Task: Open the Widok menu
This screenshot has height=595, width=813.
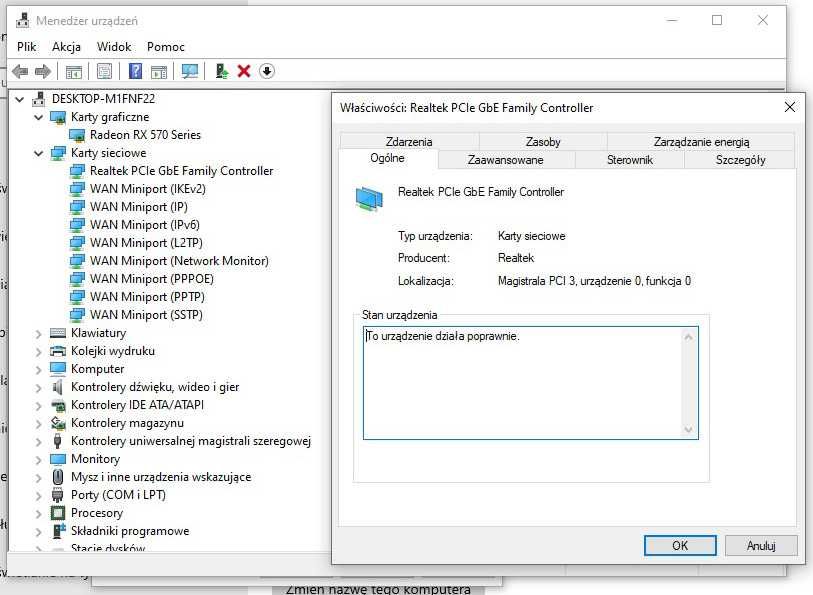Action: 114,47
